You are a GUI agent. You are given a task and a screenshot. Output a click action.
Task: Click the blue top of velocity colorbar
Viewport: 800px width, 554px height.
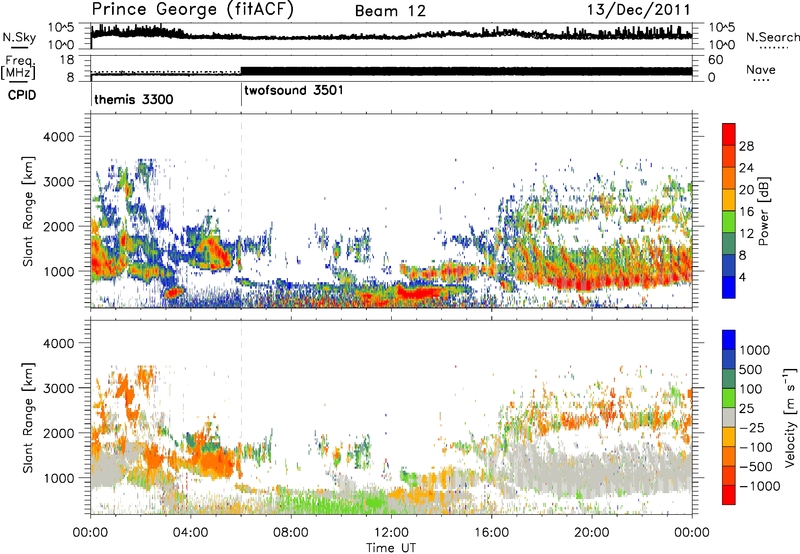729,340
